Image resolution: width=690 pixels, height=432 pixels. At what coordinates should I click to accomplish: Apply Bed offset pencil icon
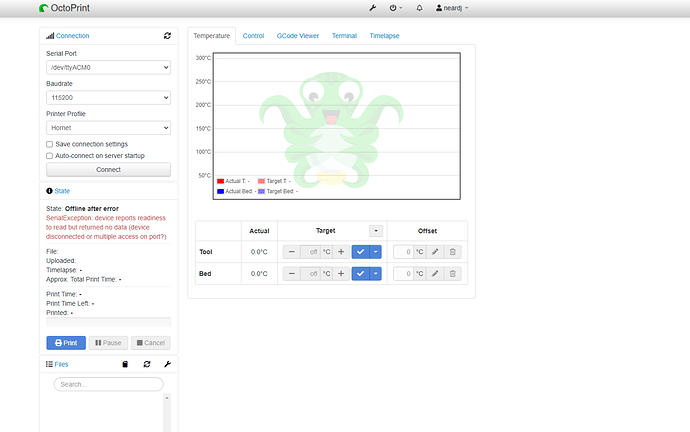tap(435, 274)
